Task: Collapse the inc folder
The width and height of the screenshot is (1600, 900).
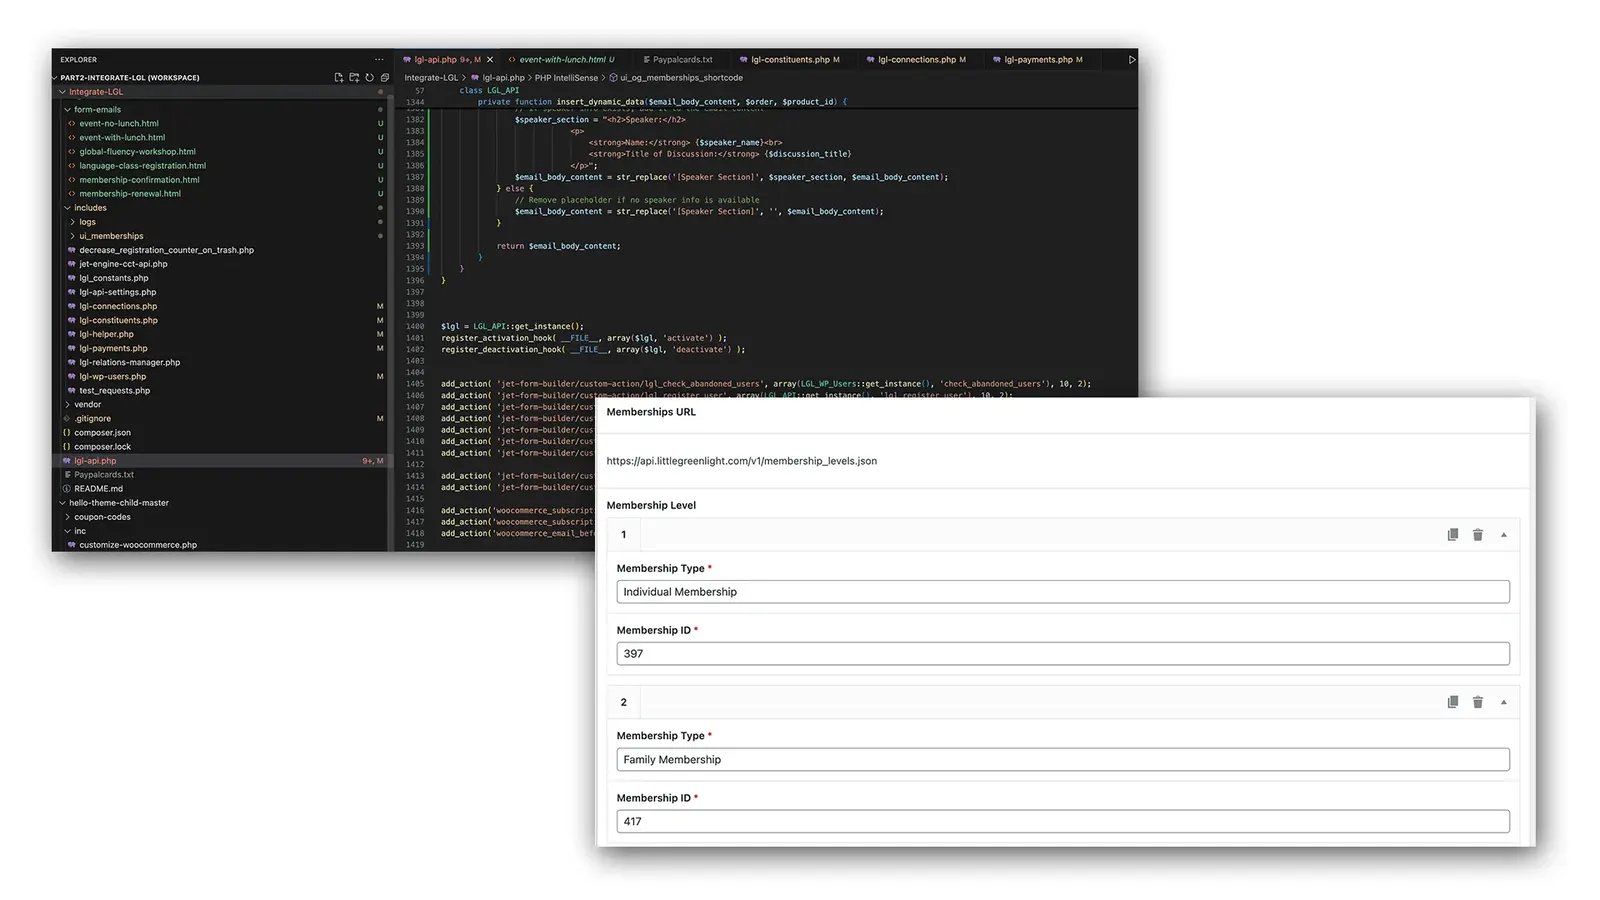Action: click(80, 531)
